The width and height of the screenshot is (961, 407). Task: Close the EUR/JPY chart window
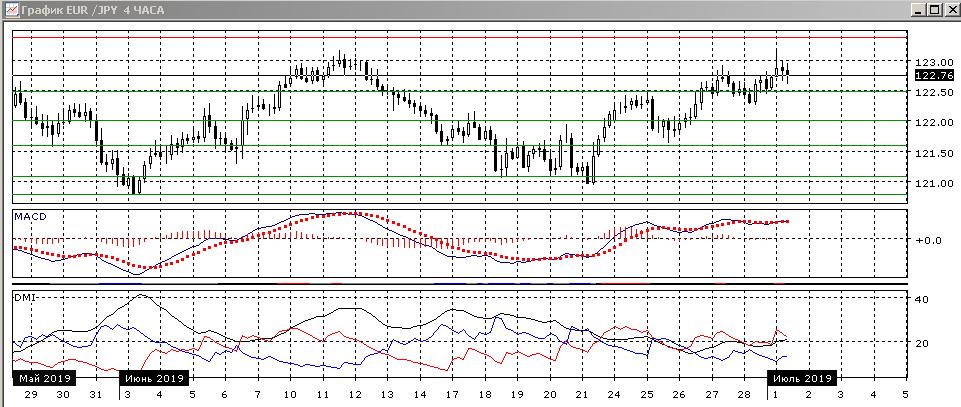click(951, 9)
